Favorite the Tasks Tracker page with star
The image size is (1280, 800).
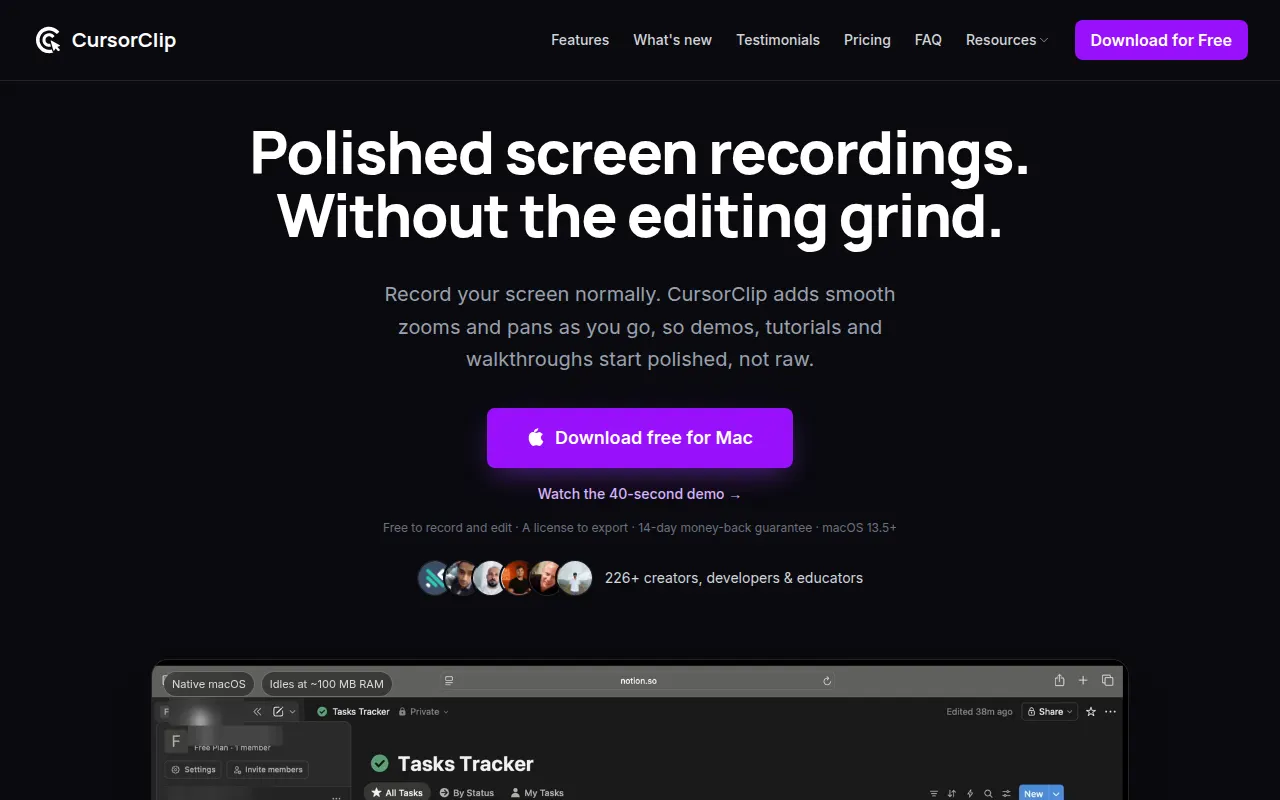(x=1091, y=711)
